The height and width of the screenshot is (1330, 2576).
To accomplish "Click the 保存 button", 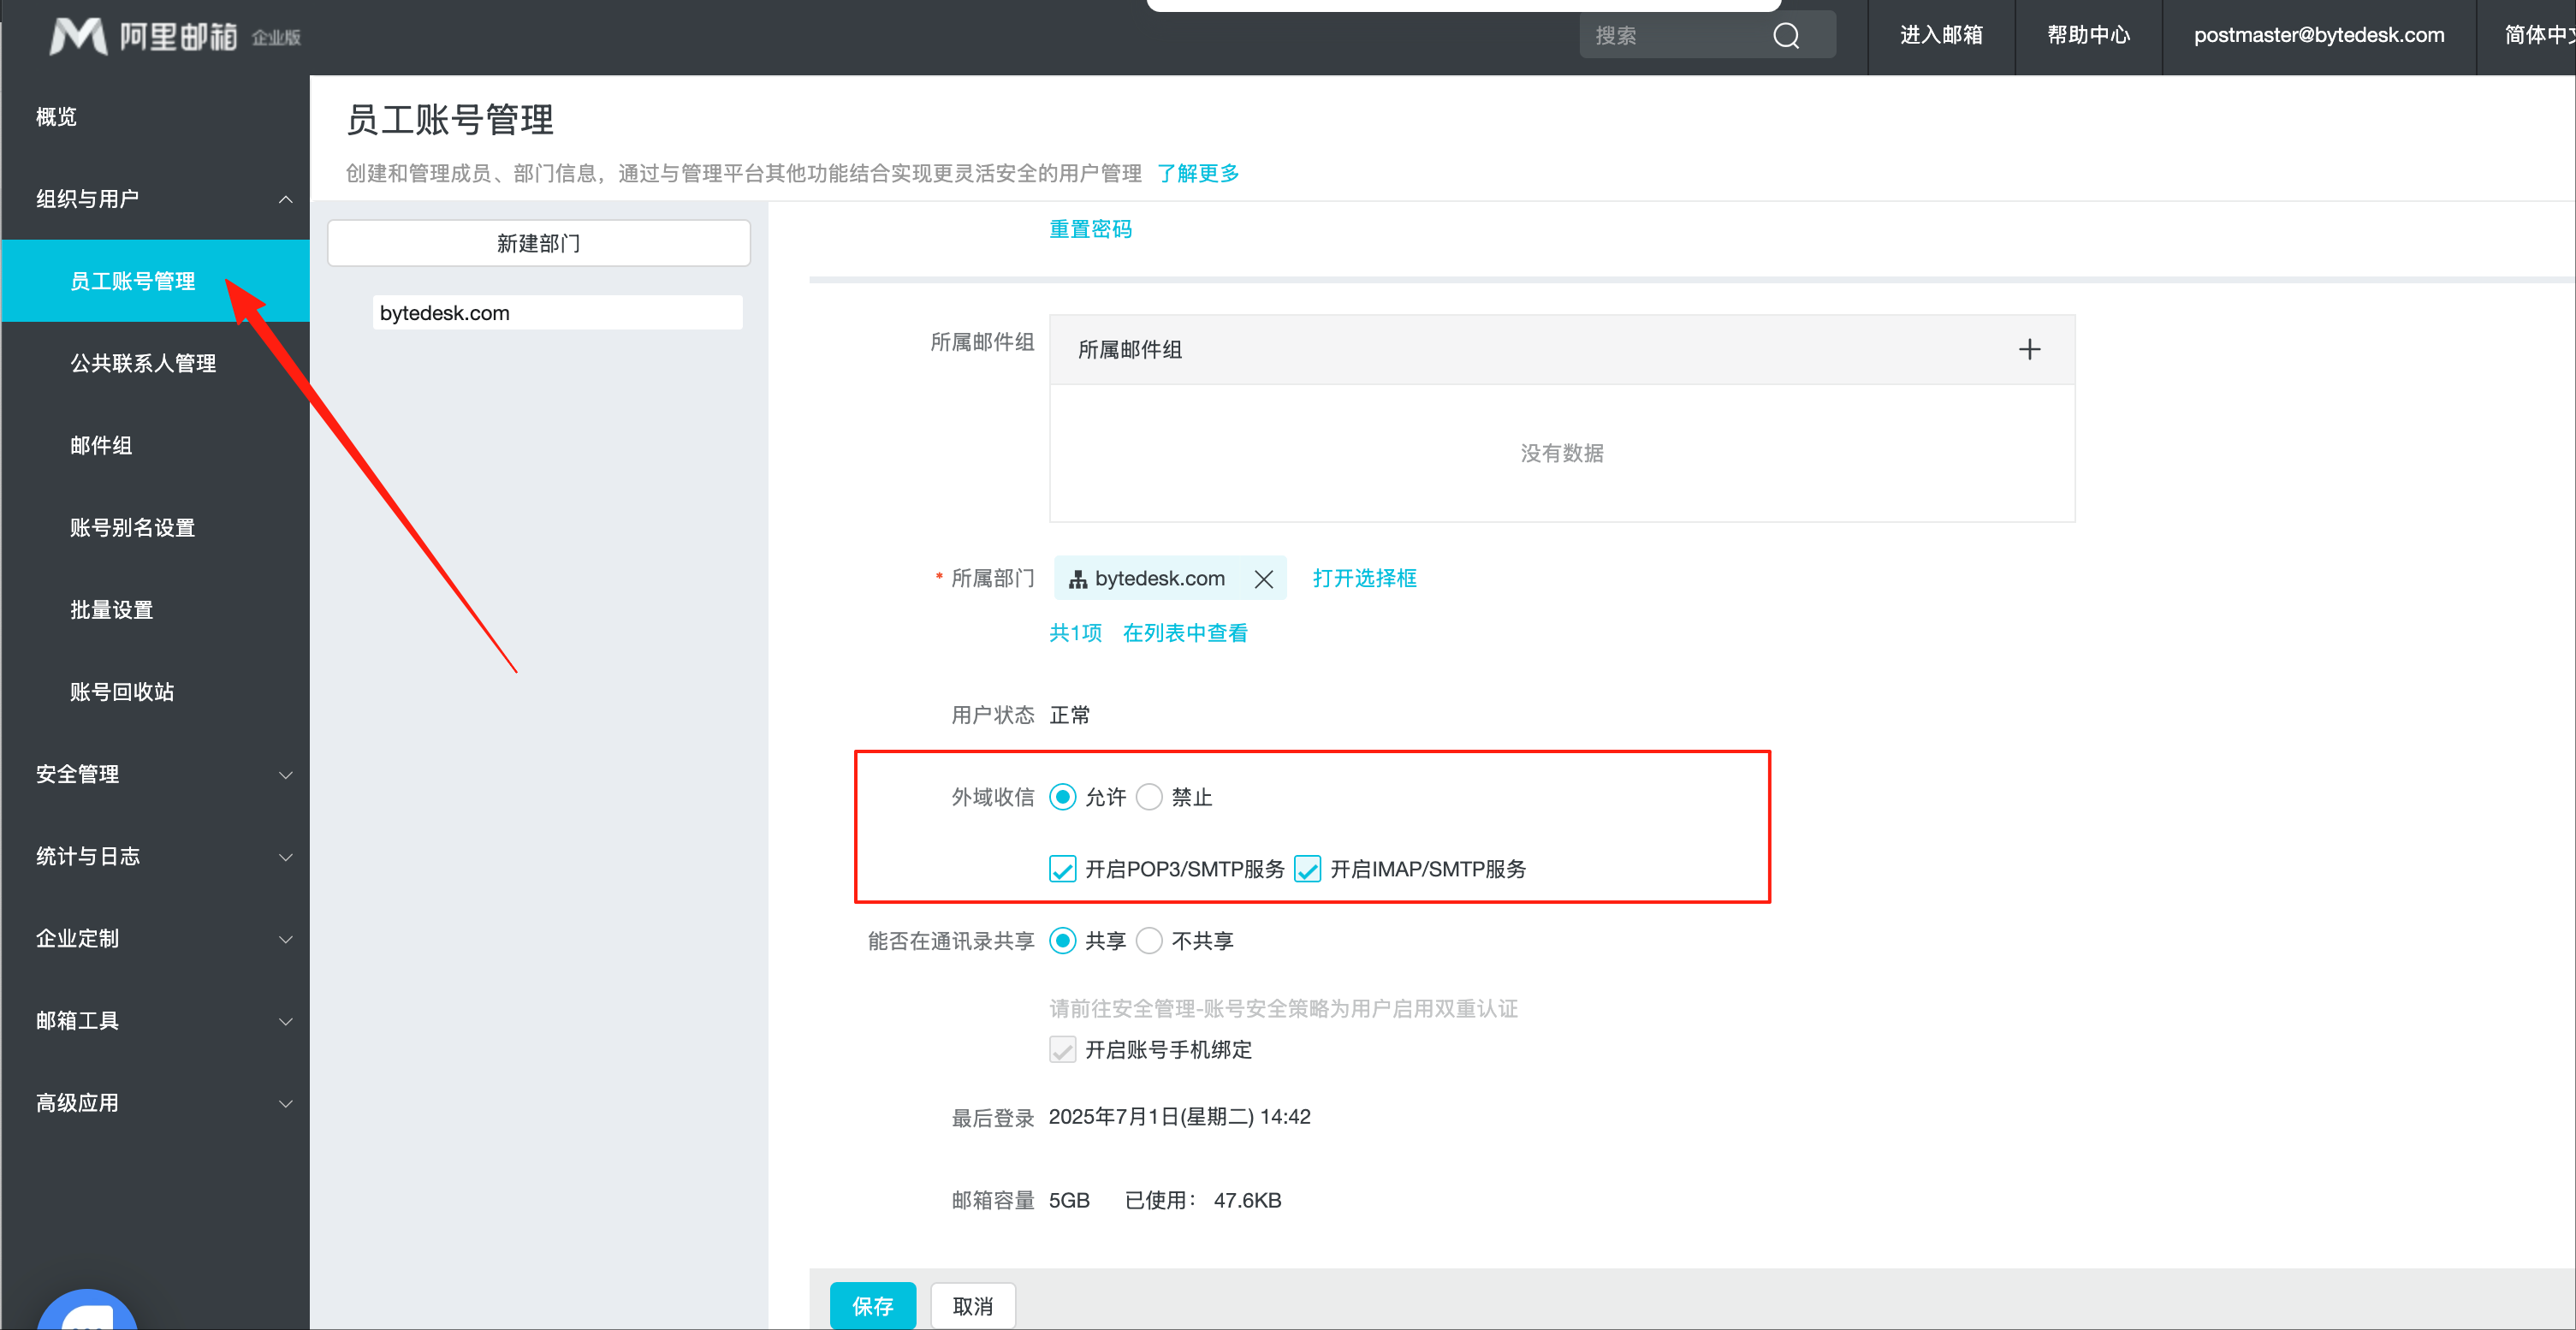I will coord(872,1306).
